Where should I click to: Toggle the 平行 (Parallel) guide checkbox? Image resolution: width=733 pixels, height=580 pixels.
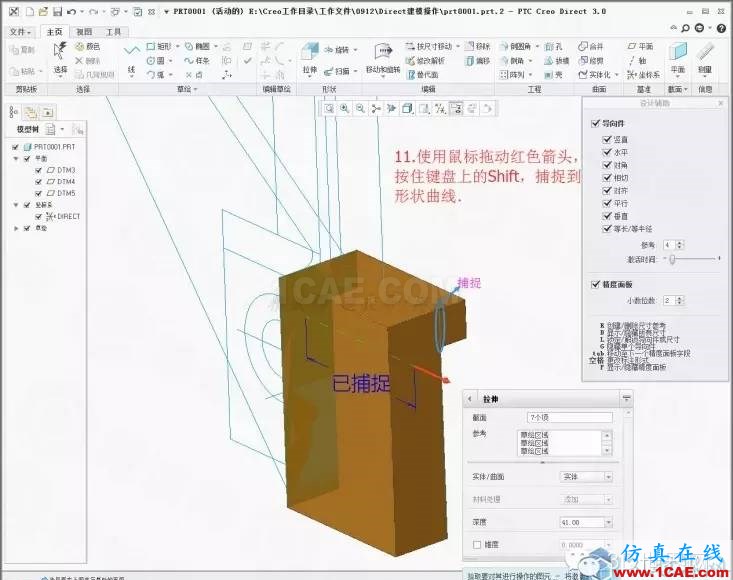point(607,203)
